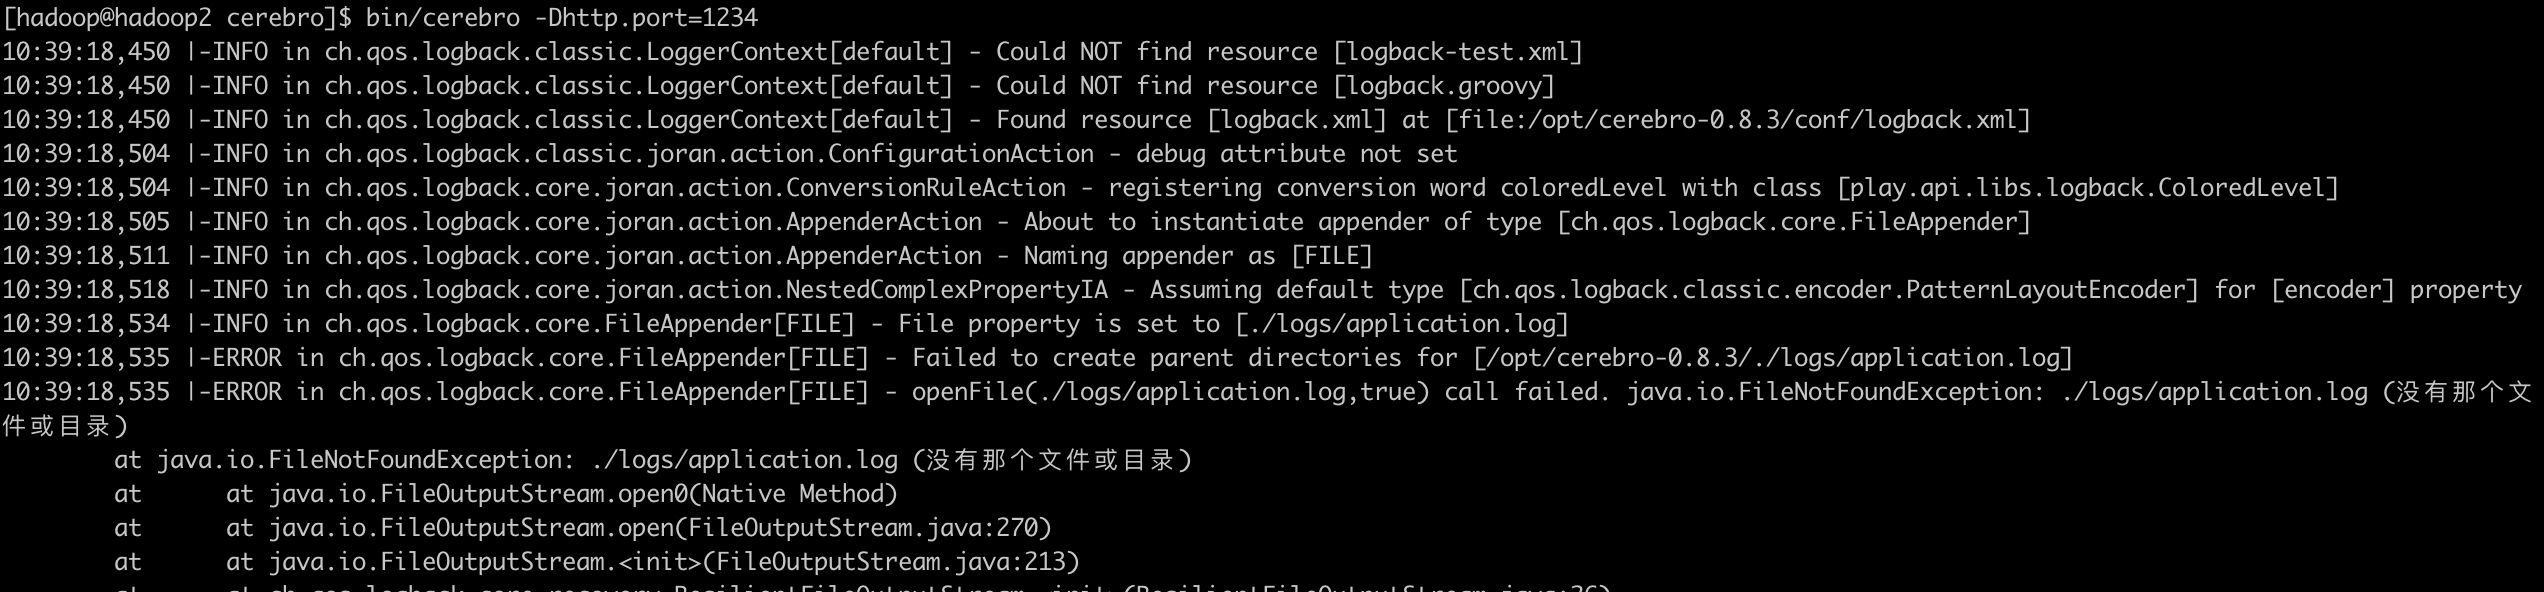This screenshot has height=592, width=2544.
Task: Click the [hadoop@hadoop2 cerebro]$ shell prompt
Action: pyautogui.click(x=177, y=18)
